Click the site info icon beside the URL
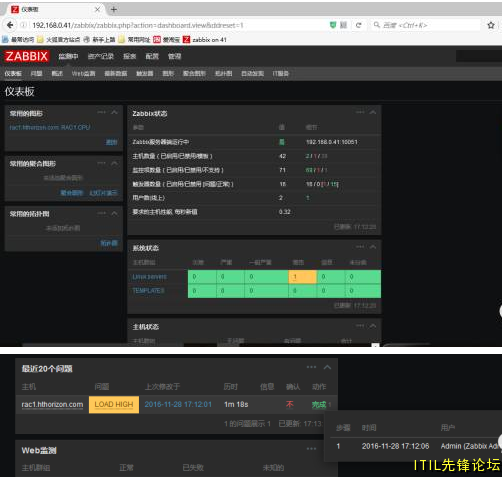Viewport: 502px width, 477px height. tap(24, 25)
